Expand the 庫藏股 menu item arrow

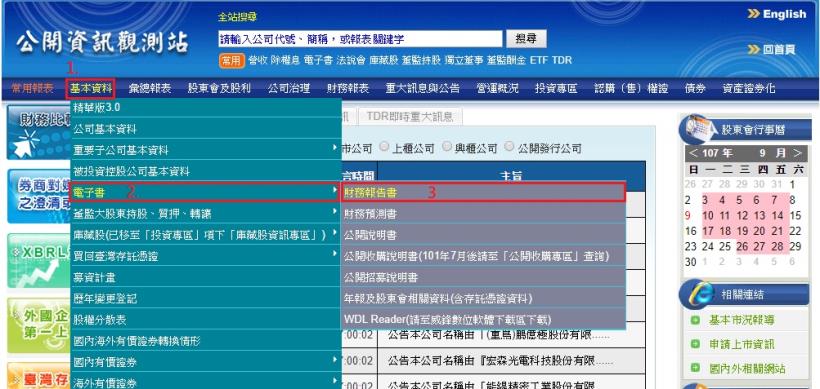pos(335,233)
